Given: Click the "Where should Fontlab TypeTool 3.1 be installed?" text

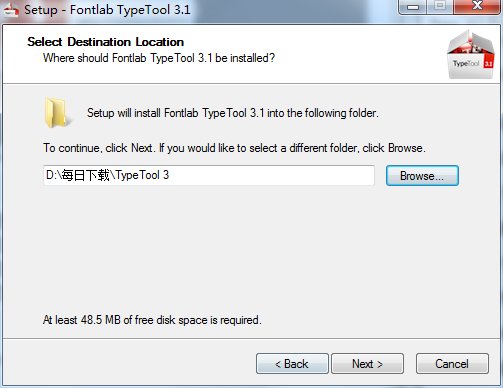Looking at the screenshot, I should [x=159, y=58].
